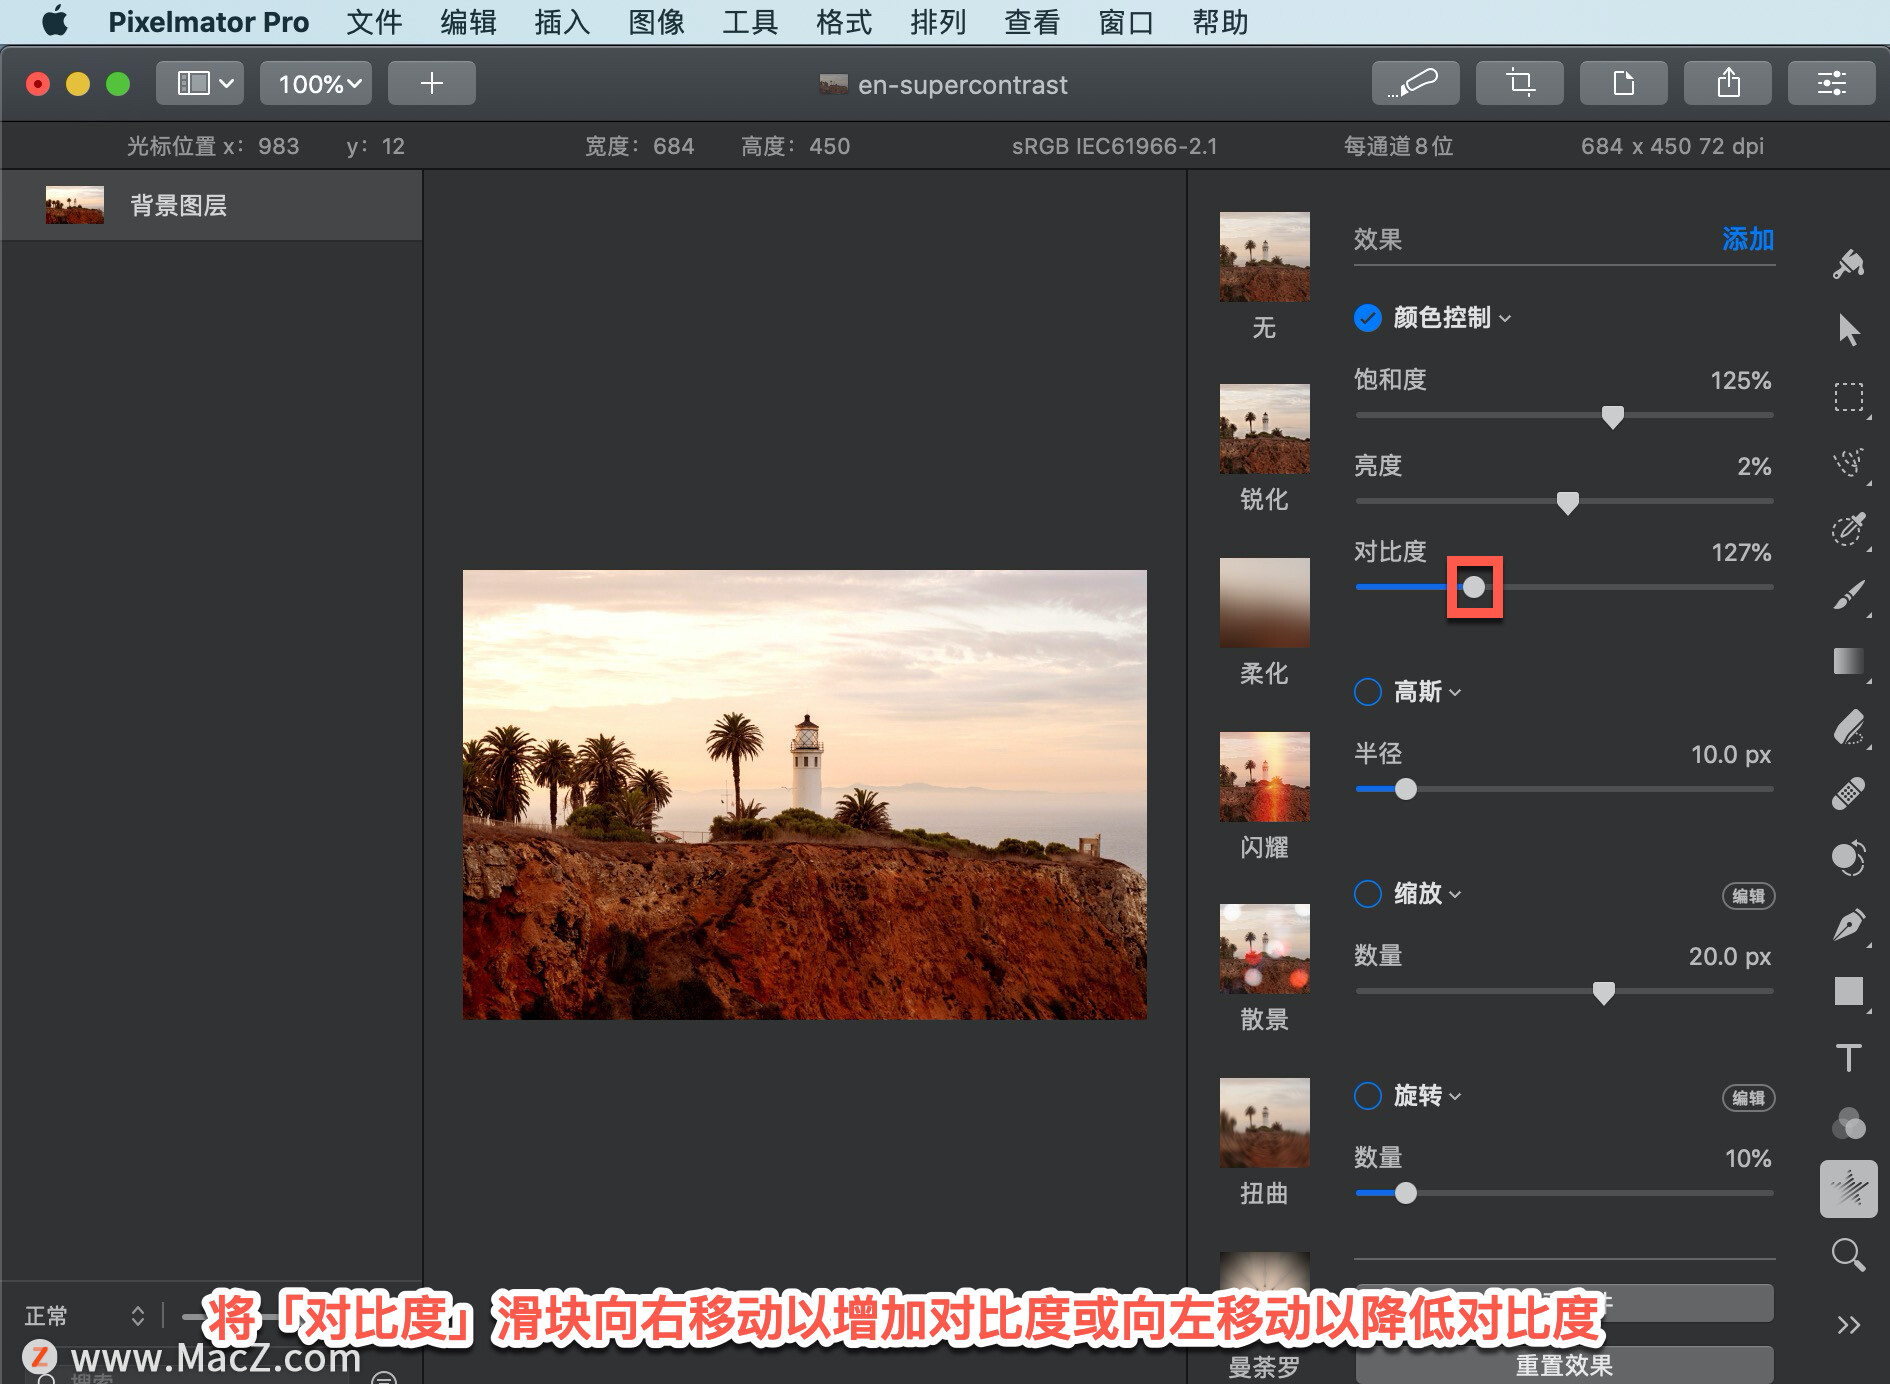Image resolution: width=1890 pixels, height=1384 pixels.
Task: Open the 帮助 menu
Action: pyautogui.click(x=1220, y=22)
